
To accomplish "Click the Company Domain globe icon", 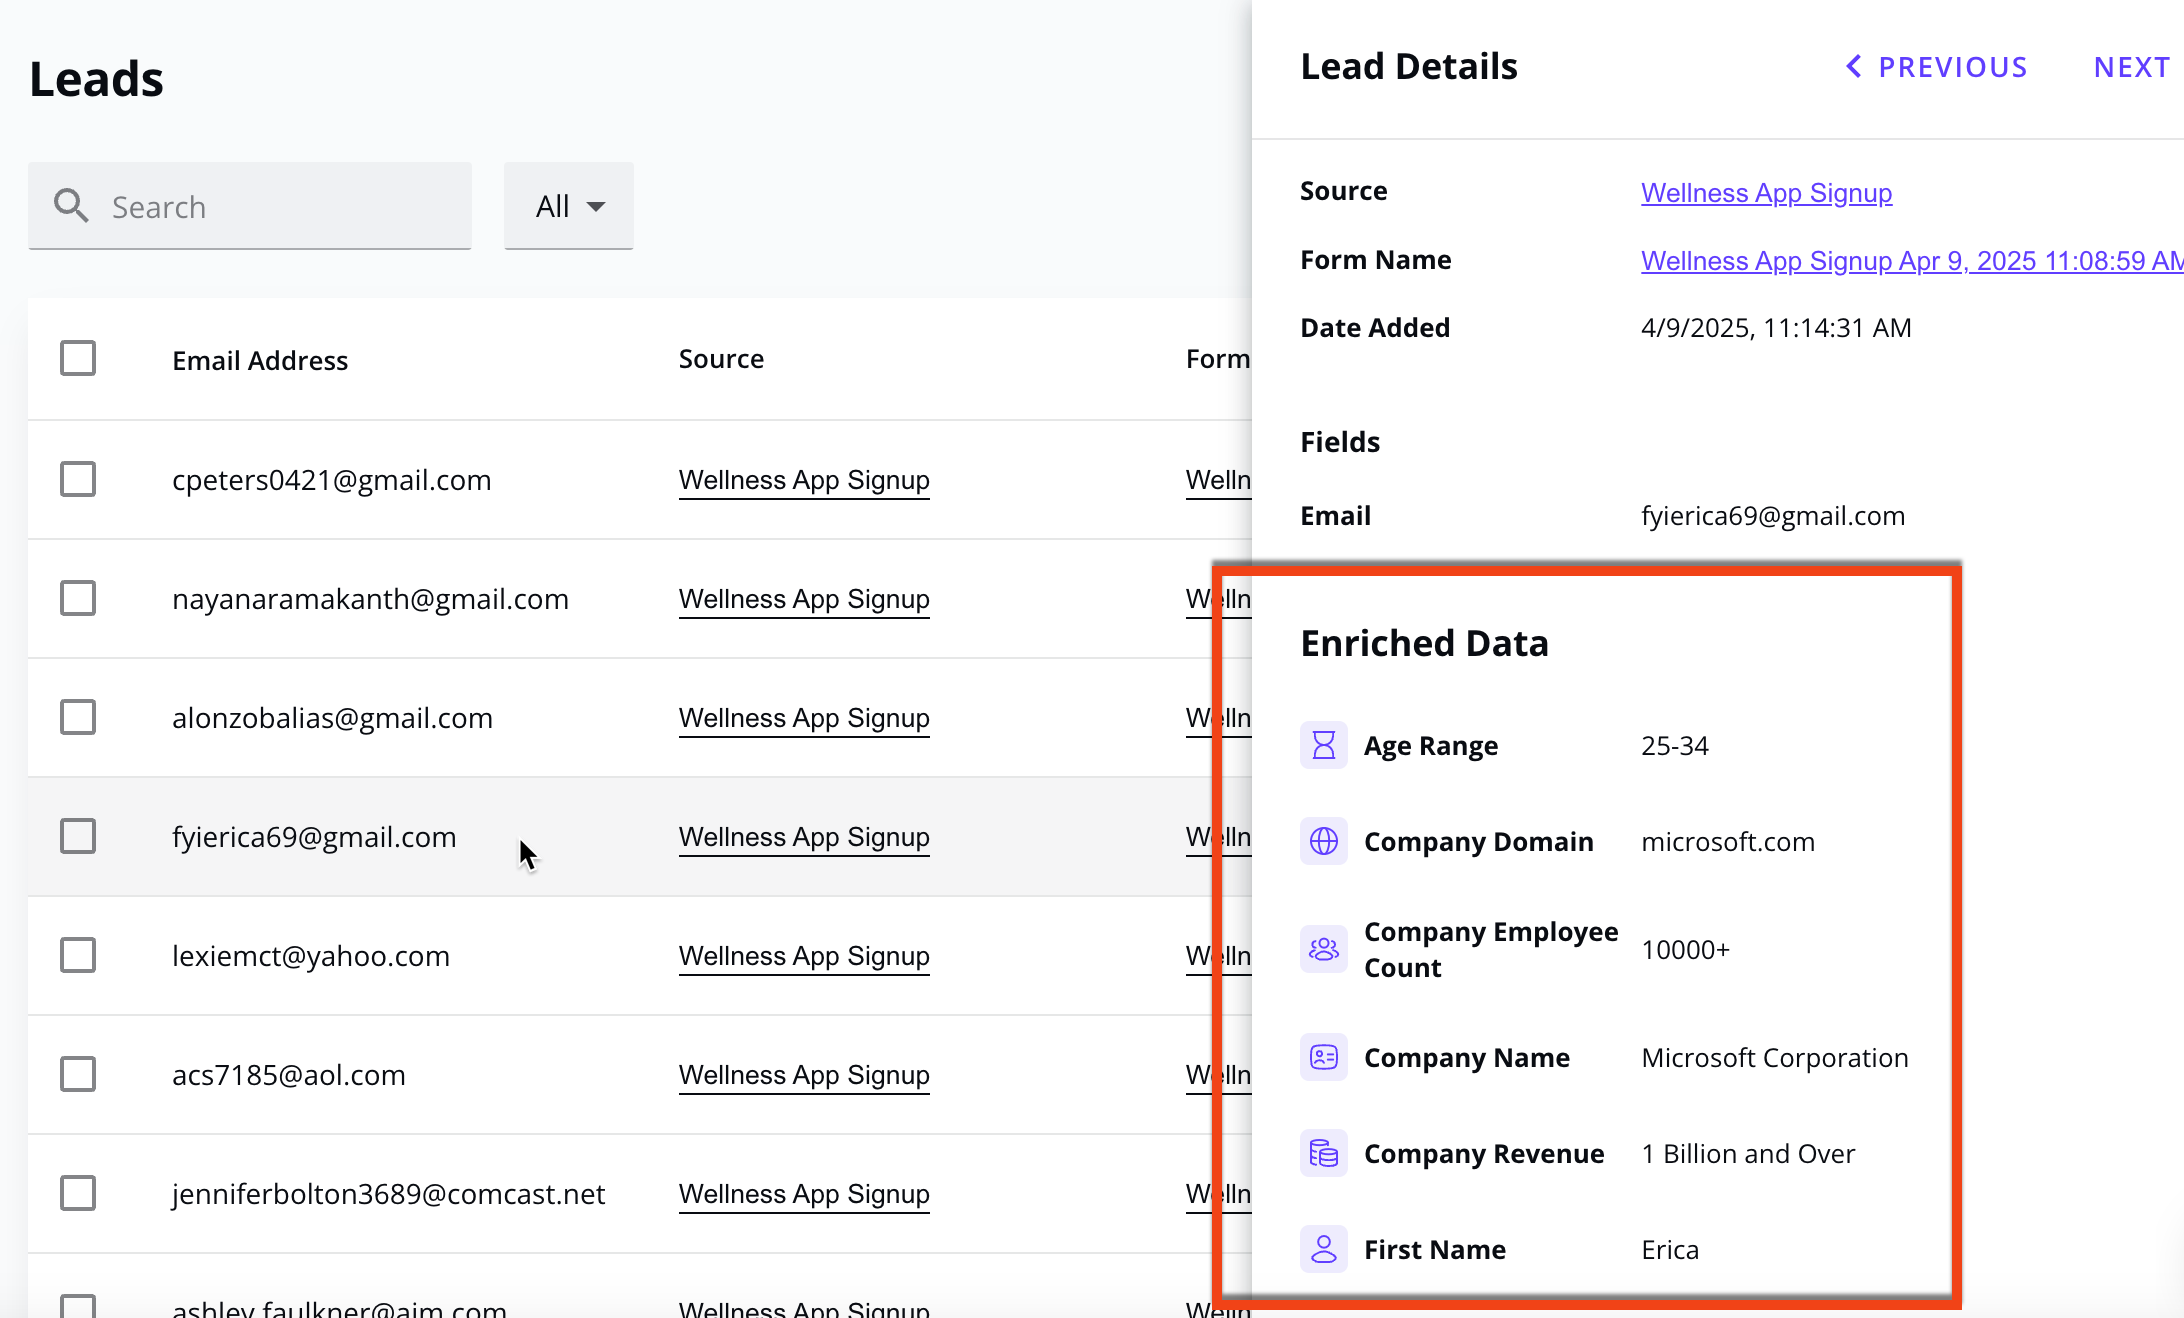I will (x=1323, y=841).
